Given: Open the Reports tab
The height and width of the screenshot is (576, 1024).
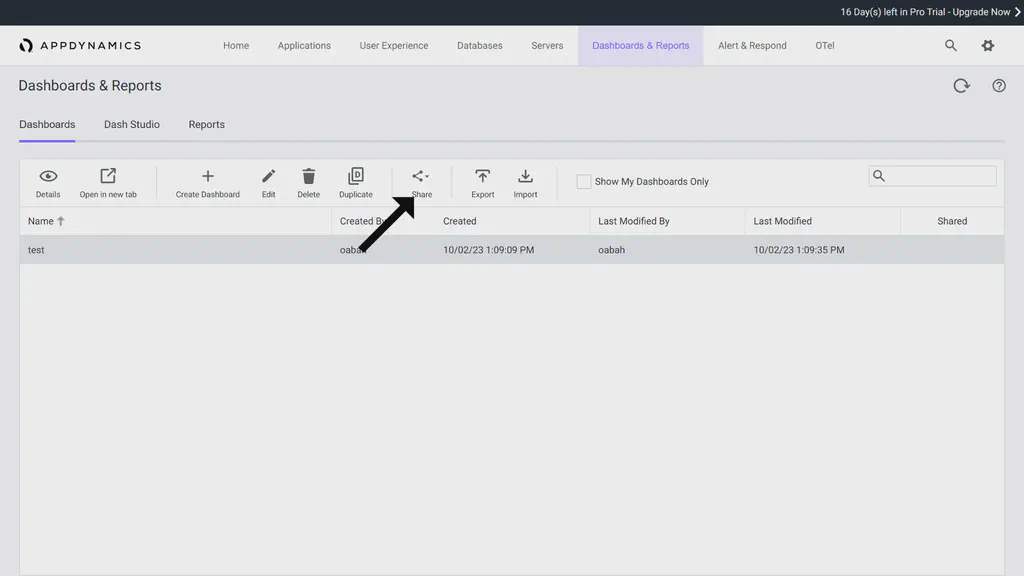Looking at the screenshot, I should (x=206, y=124).
